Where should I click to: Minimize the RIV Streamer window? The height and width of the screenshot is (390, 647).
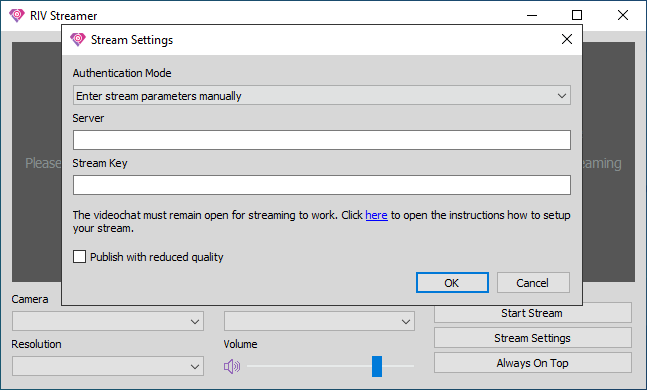pos(532,15)
